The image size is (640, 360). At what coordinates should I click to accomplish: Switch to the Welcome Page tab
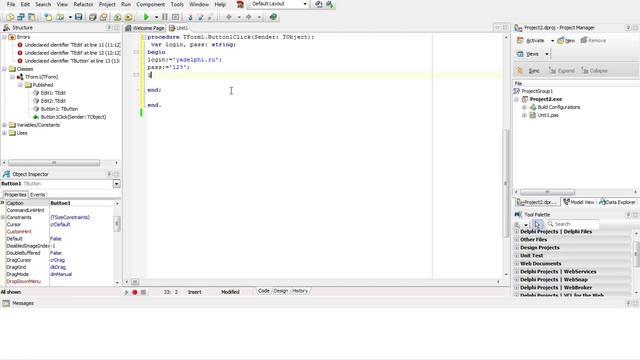point(145,28)
